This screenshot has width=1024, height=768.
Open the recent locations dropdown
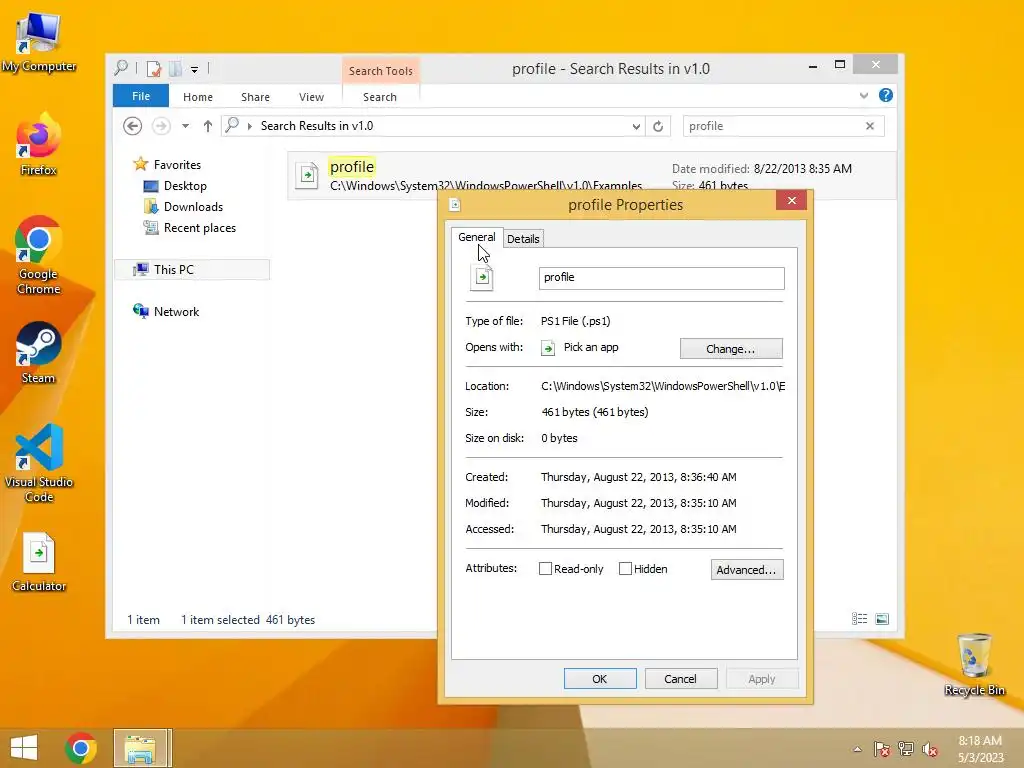click(x=185, y=126)
